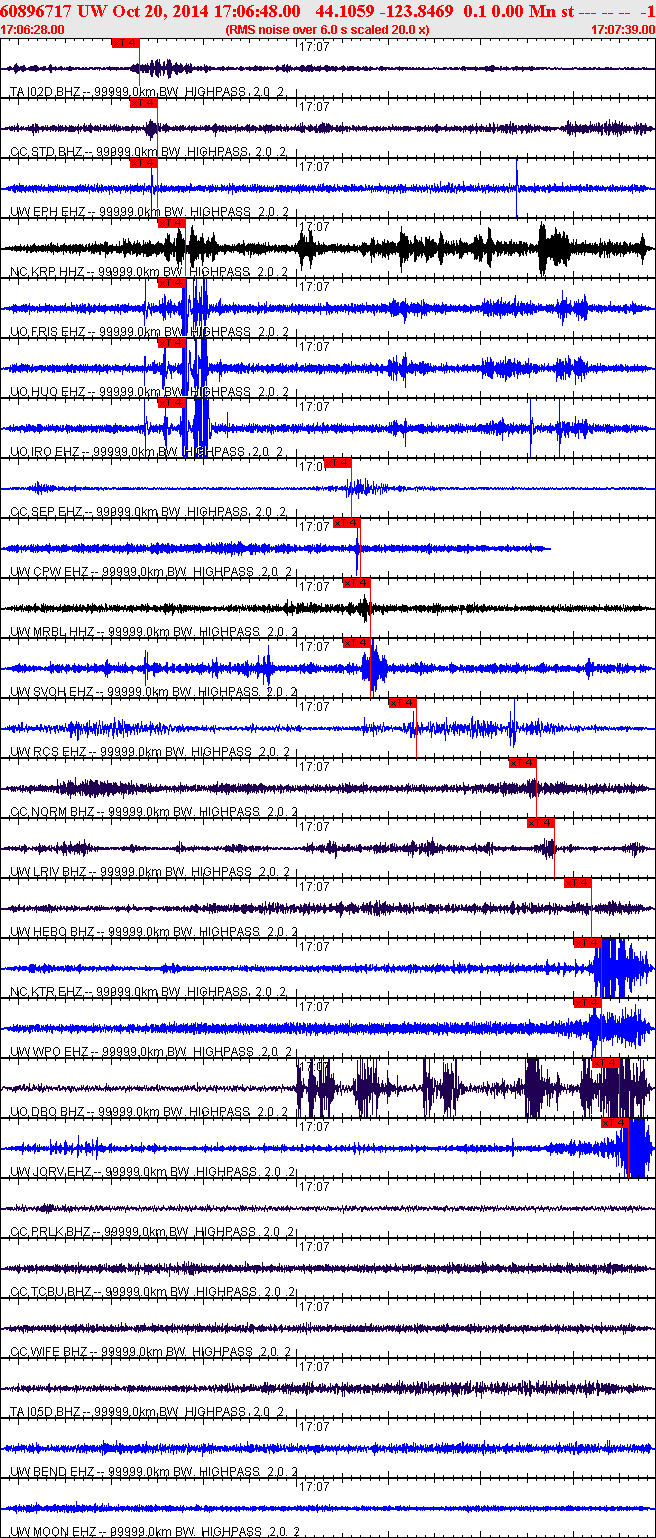The height and width of the screenshot is (1538, 656).
Task: Click the arrival flag on CC SEP trace
Action: point(338,463)
